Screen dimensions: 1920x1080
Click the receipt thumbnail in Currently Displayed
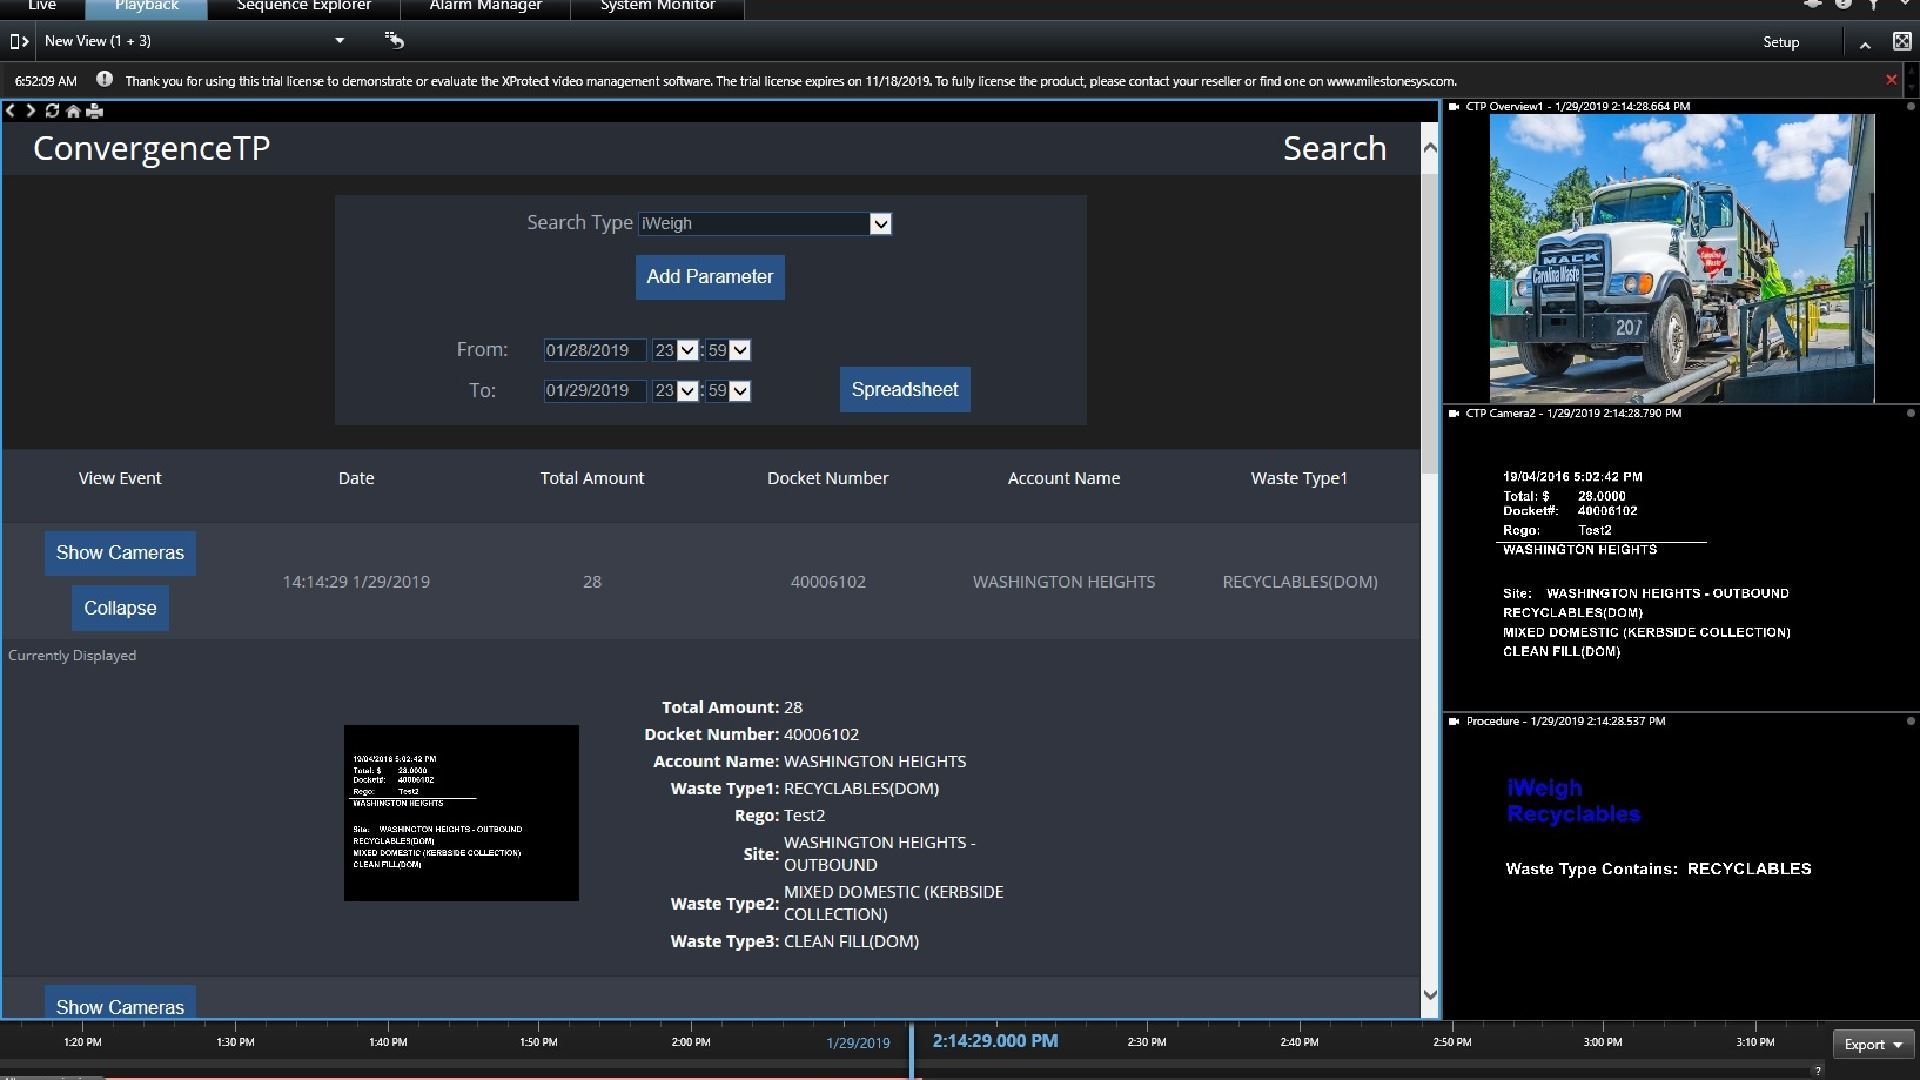(461, 813)
